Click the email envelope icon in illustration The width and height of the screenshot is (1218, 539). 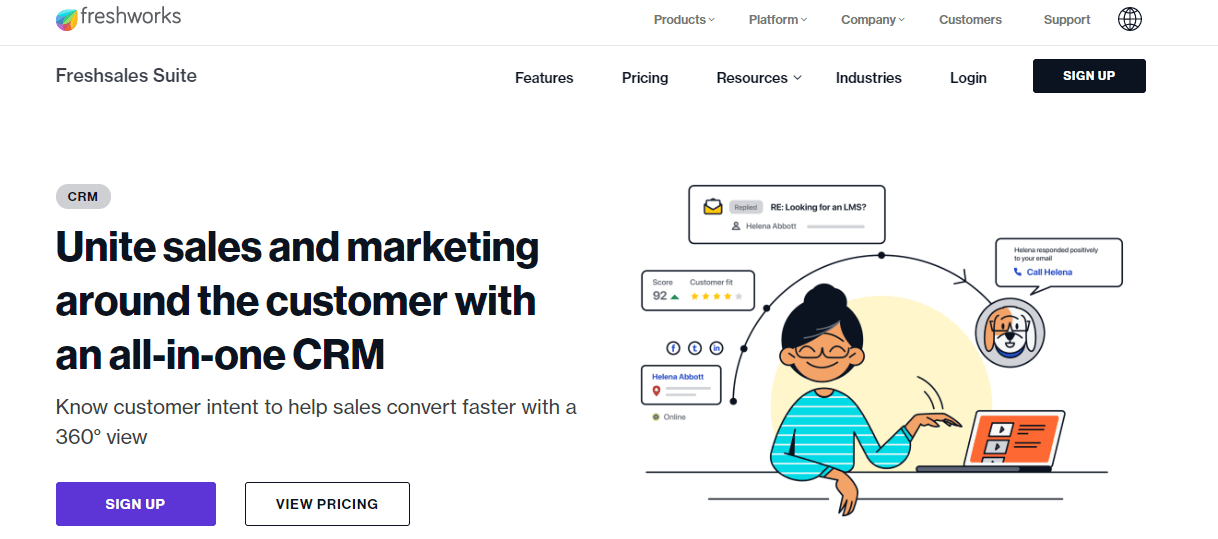[x=712, y=207]
